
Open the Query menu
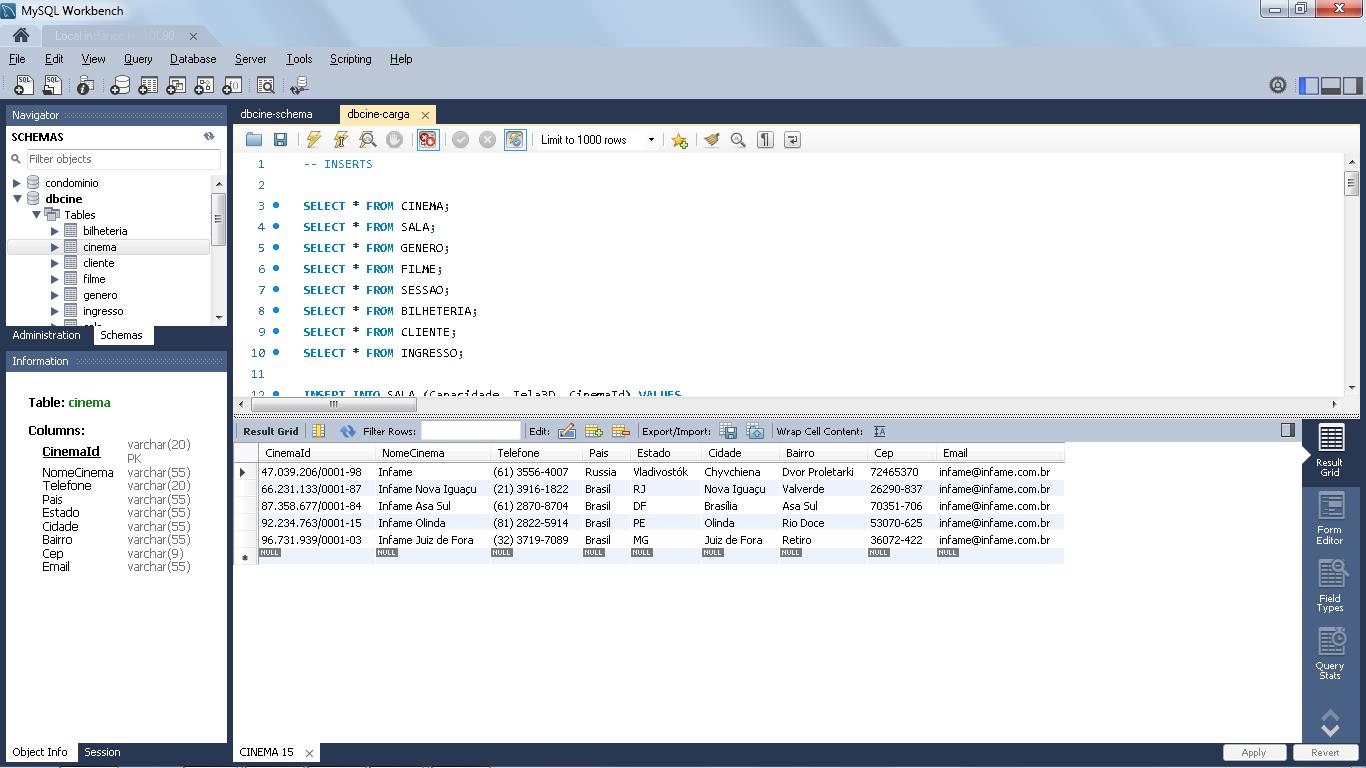pyautogui.click(x=138, y=59)
